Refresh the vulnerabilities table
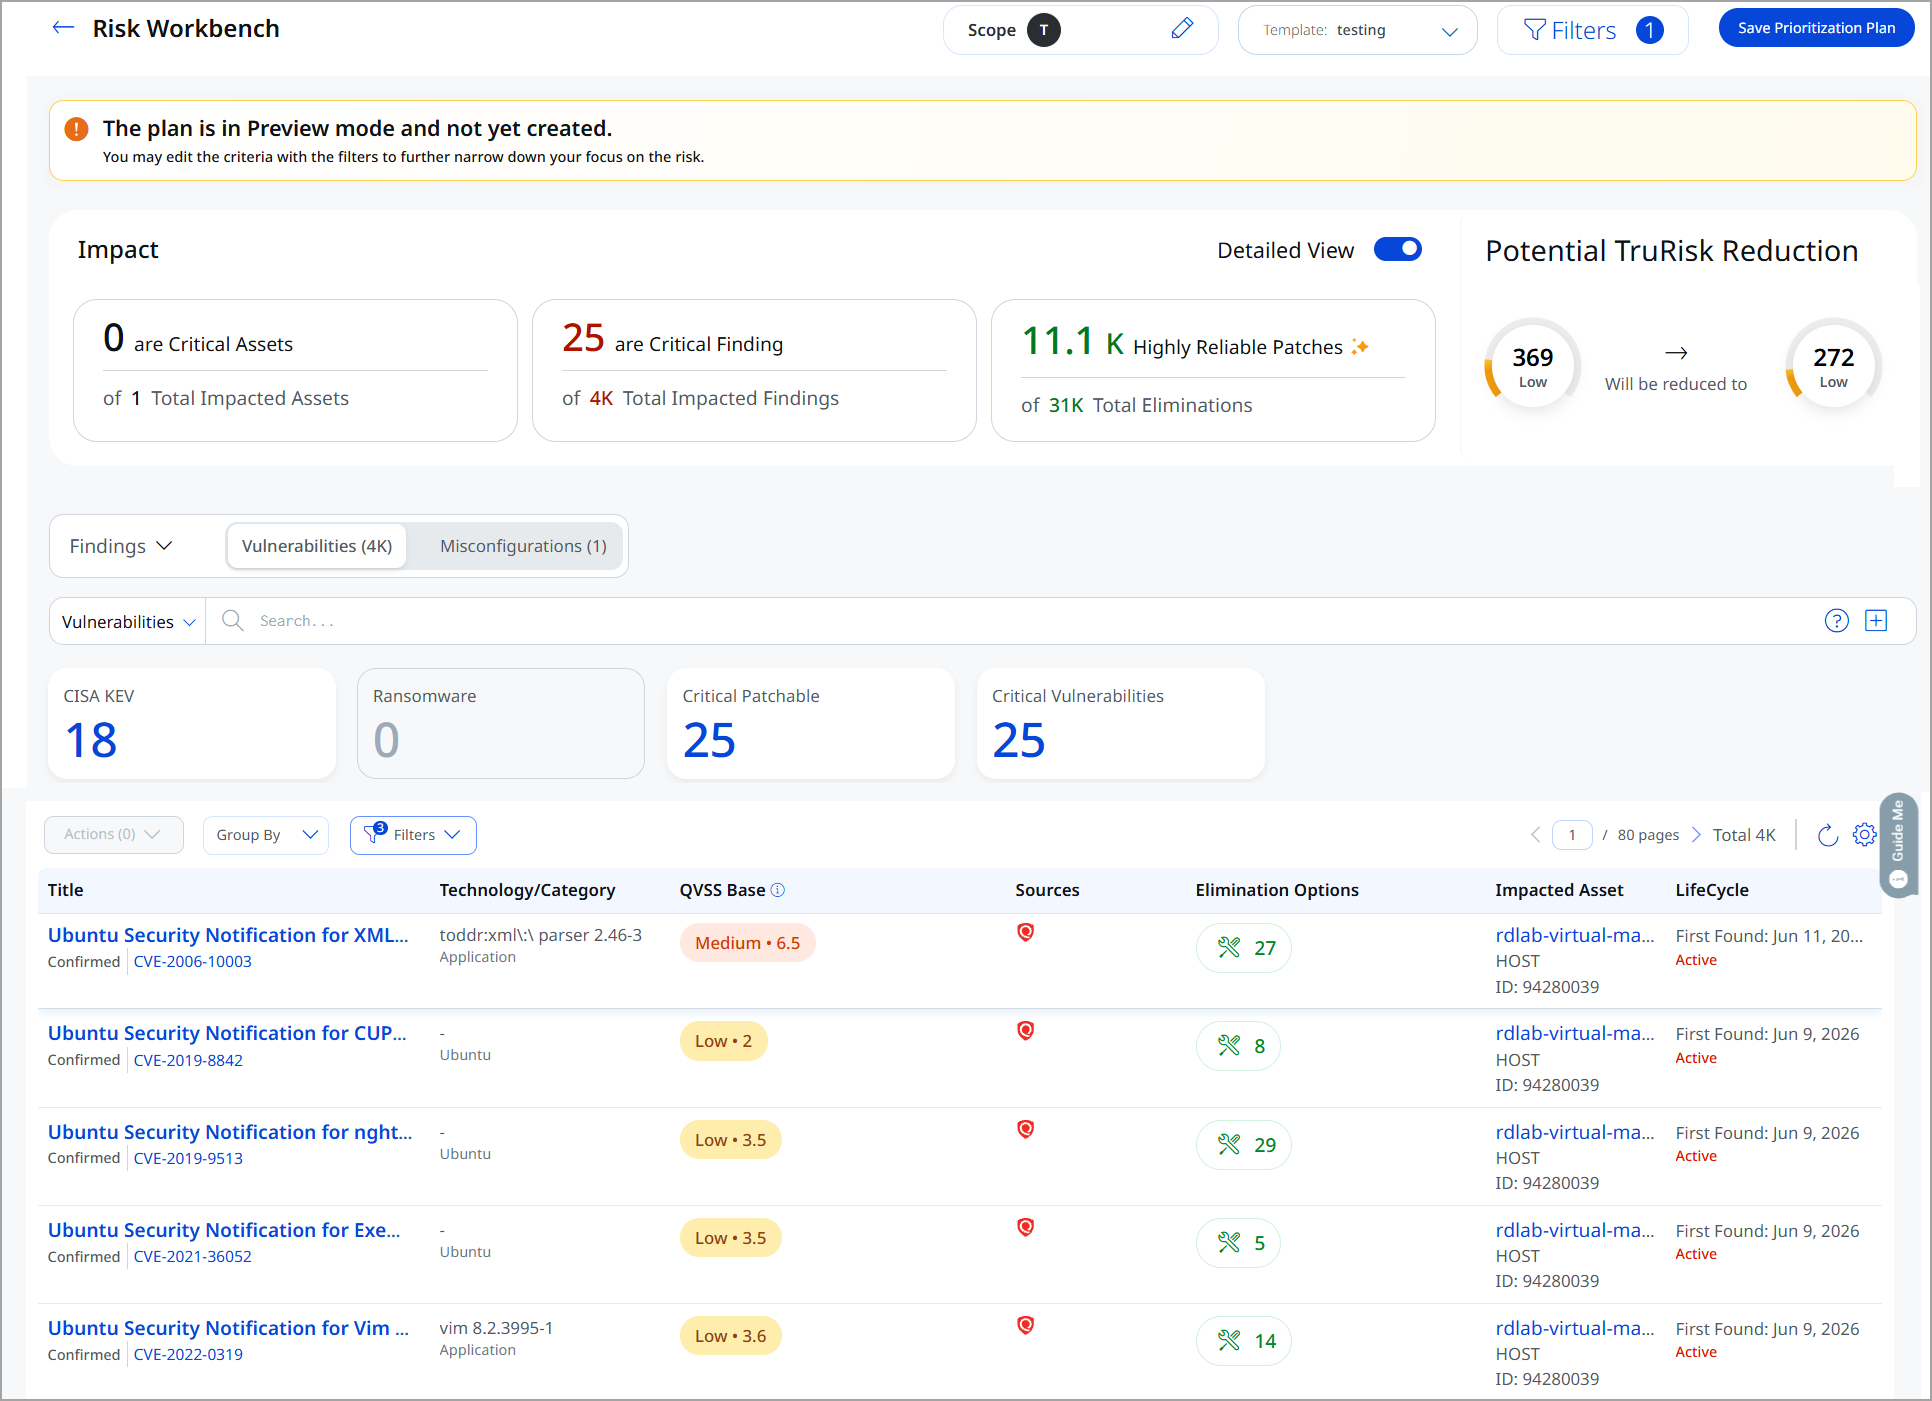This screenshot has height=1401, width=1932. pos(1827,835)
